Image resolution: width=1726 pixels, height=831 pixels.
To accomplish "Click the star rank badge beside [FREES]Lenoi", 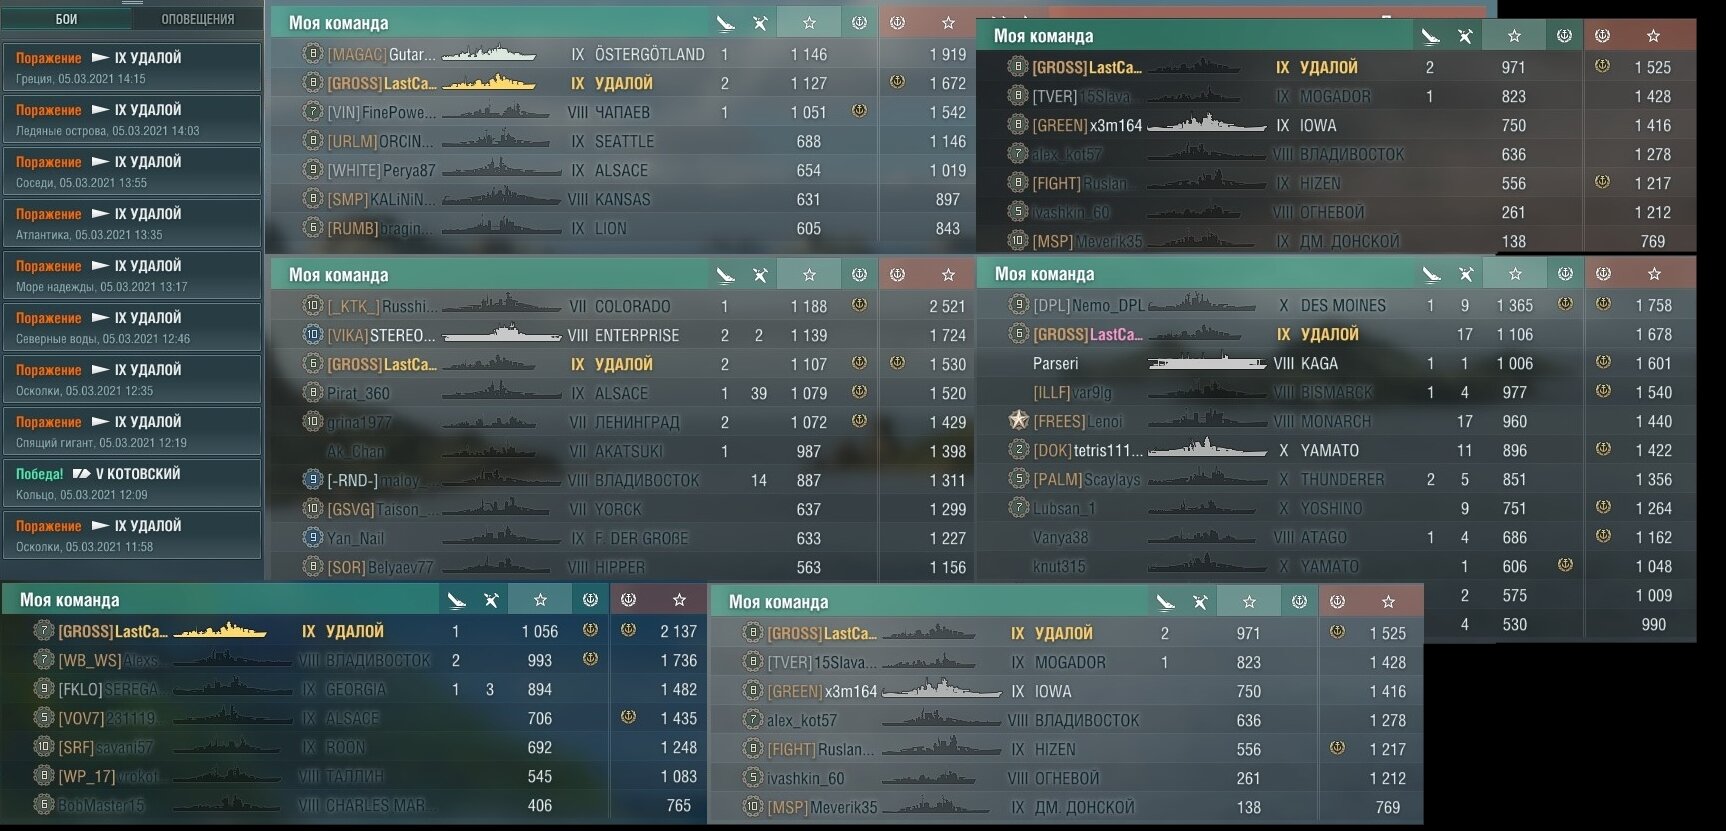I will pyautogui.click(x=1019, y=420).
